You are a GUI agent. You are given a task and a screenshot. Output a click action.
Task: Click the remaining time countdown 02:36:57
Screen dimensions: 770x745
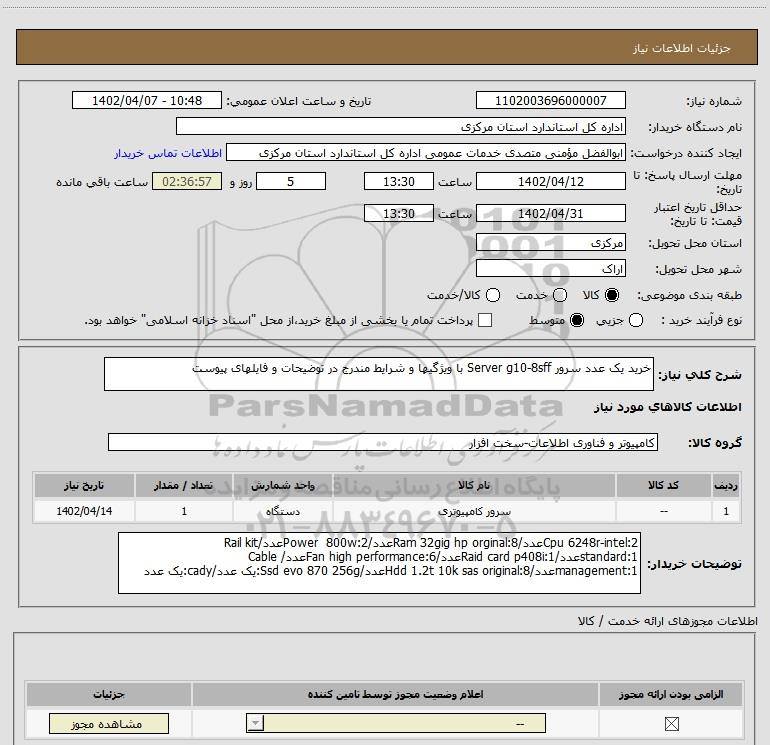(187, 181)
